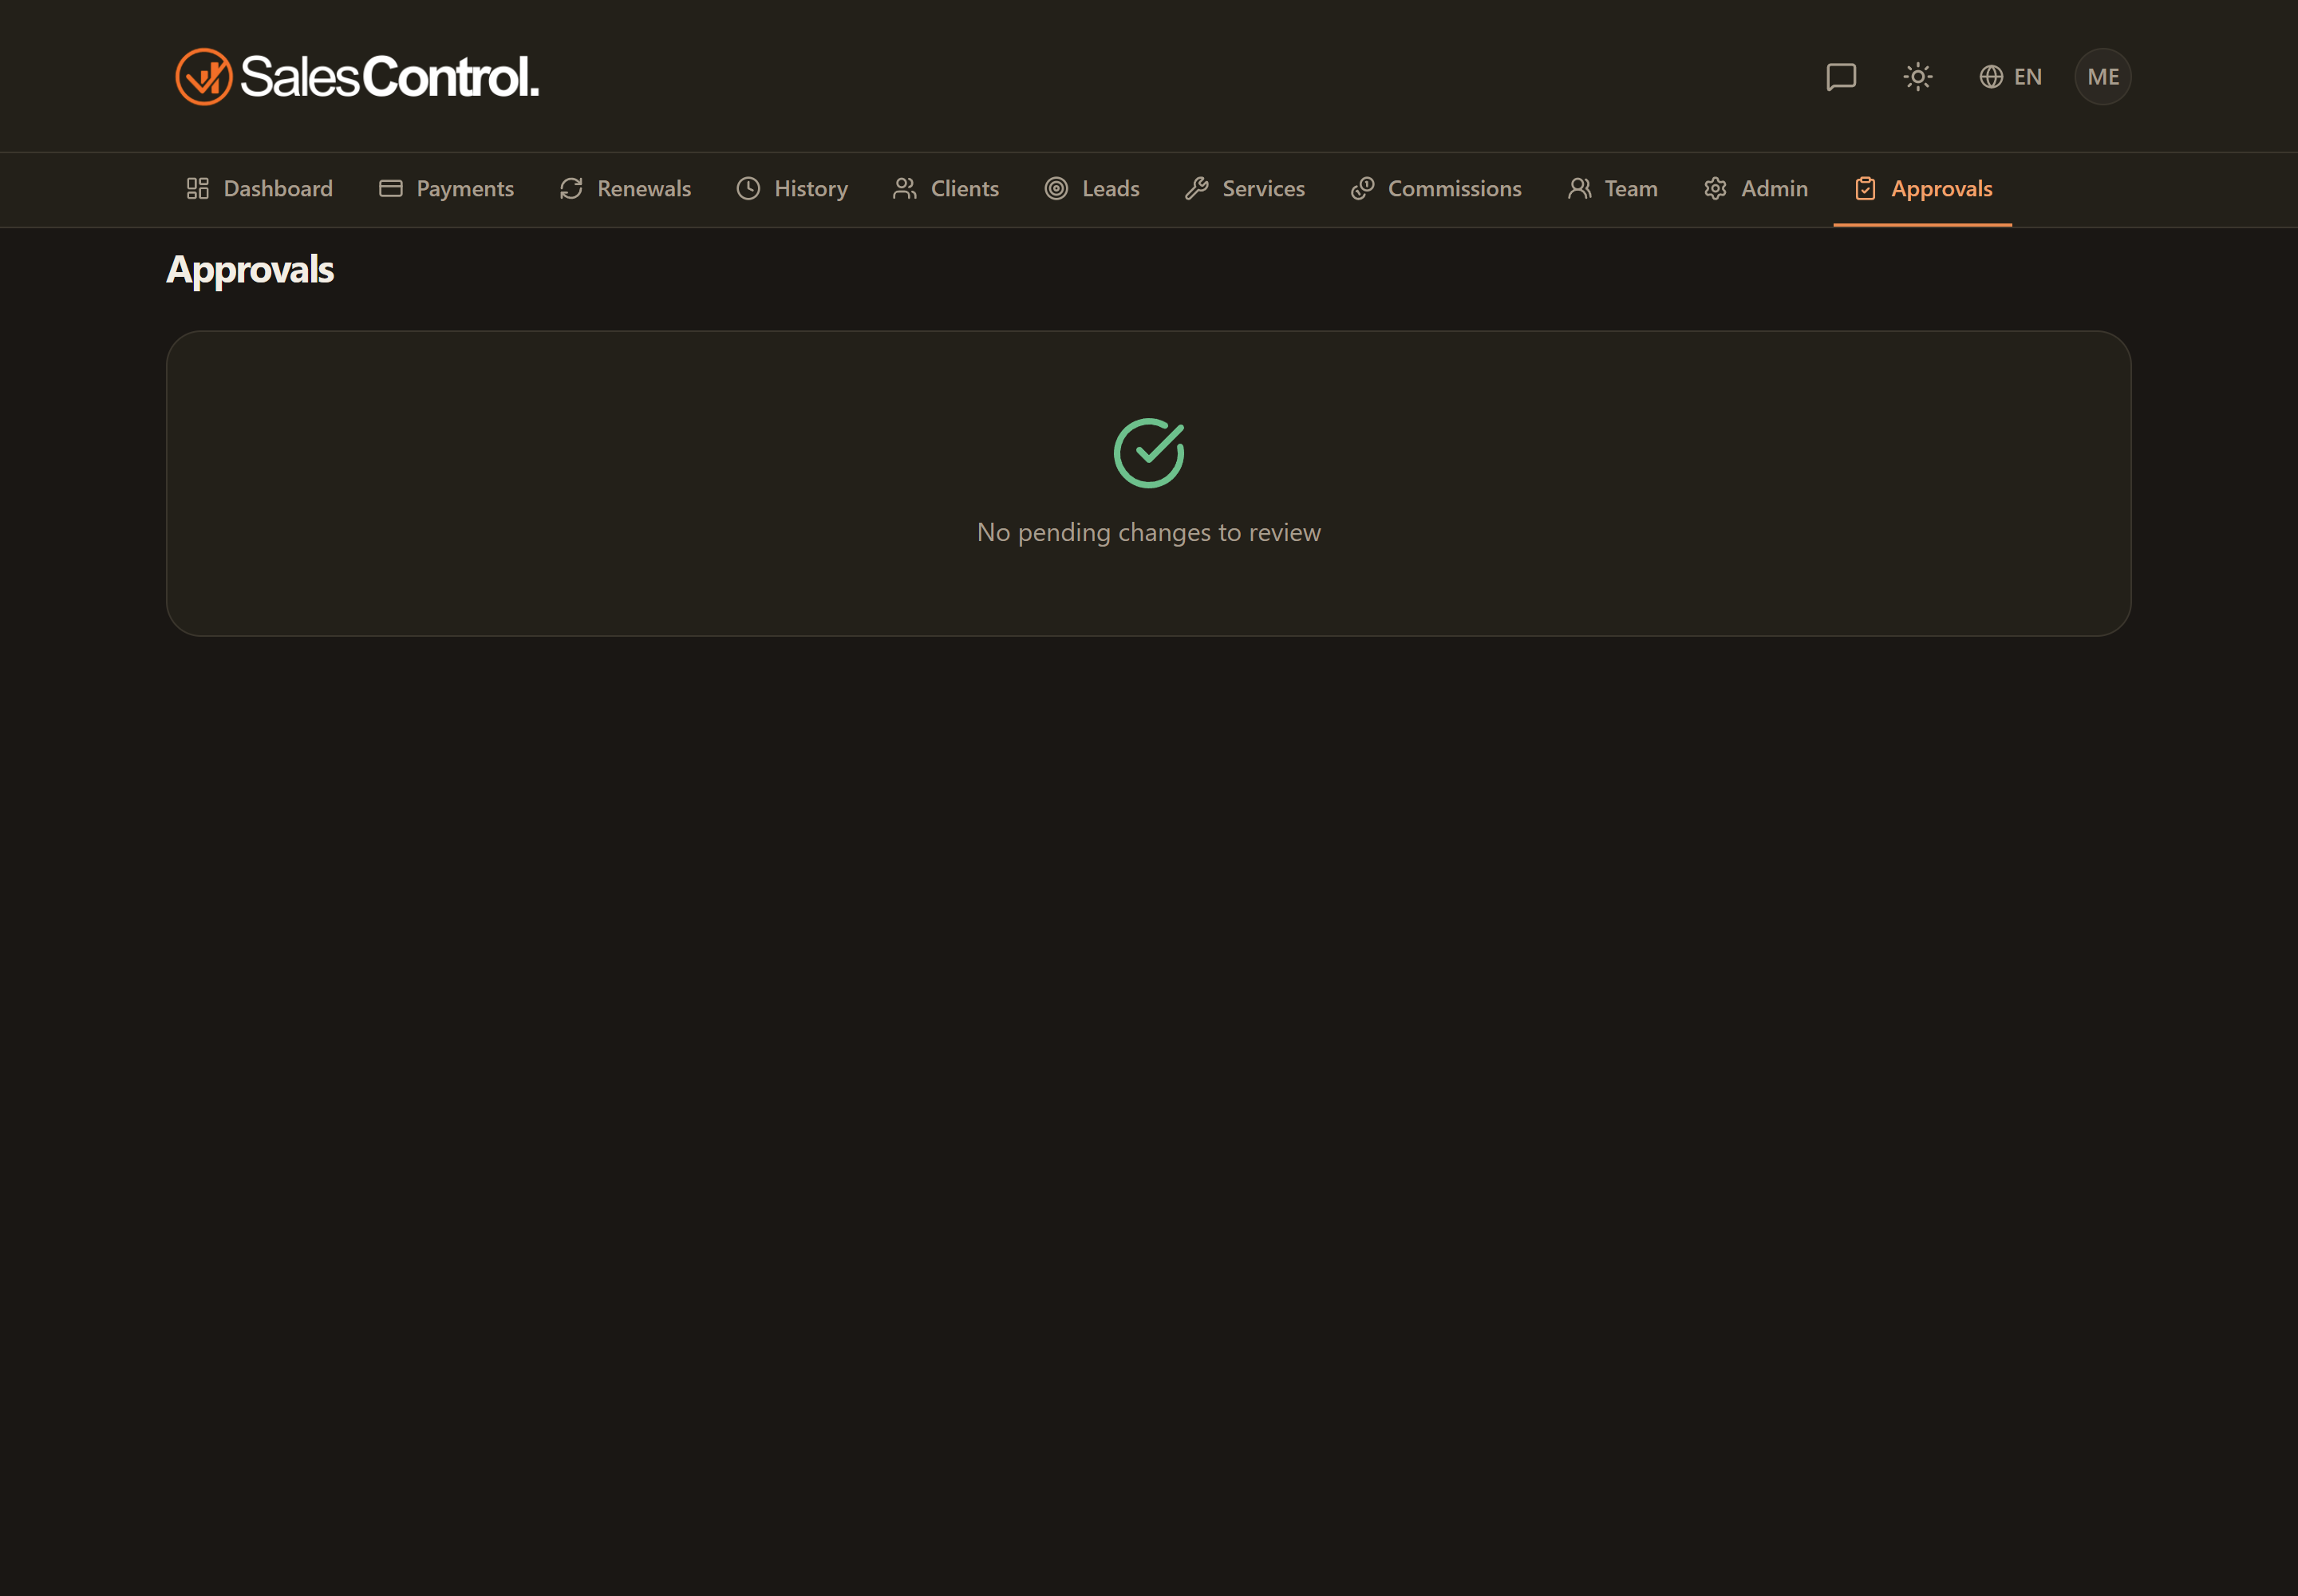Go to the Clients tab
The width and height of the screenshot is (2298, 1596).
(946, 189)
